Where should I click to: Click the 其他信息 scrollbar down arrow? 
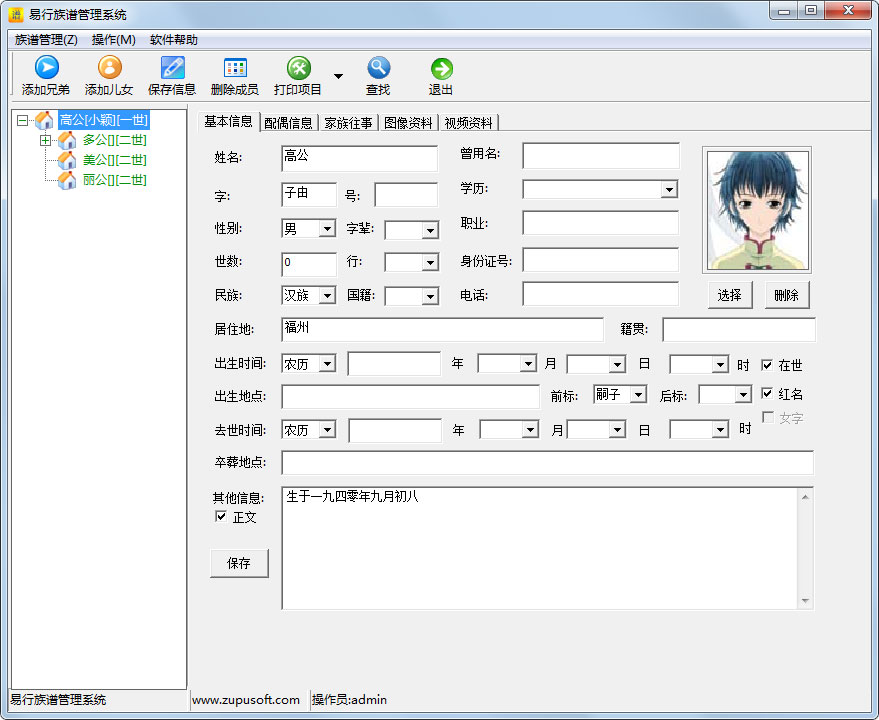click(805, 601)
